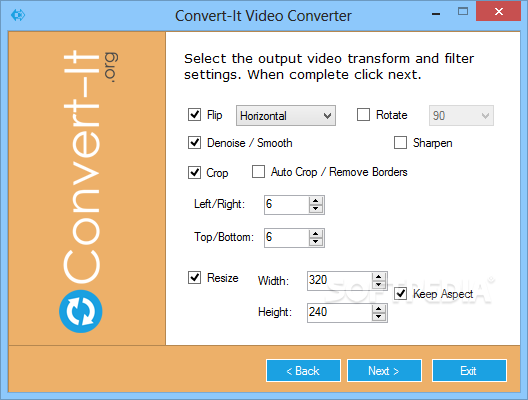Proceed with the Next button
The image size is (528, 400).
pyautogui.click(x=384, y=371)
